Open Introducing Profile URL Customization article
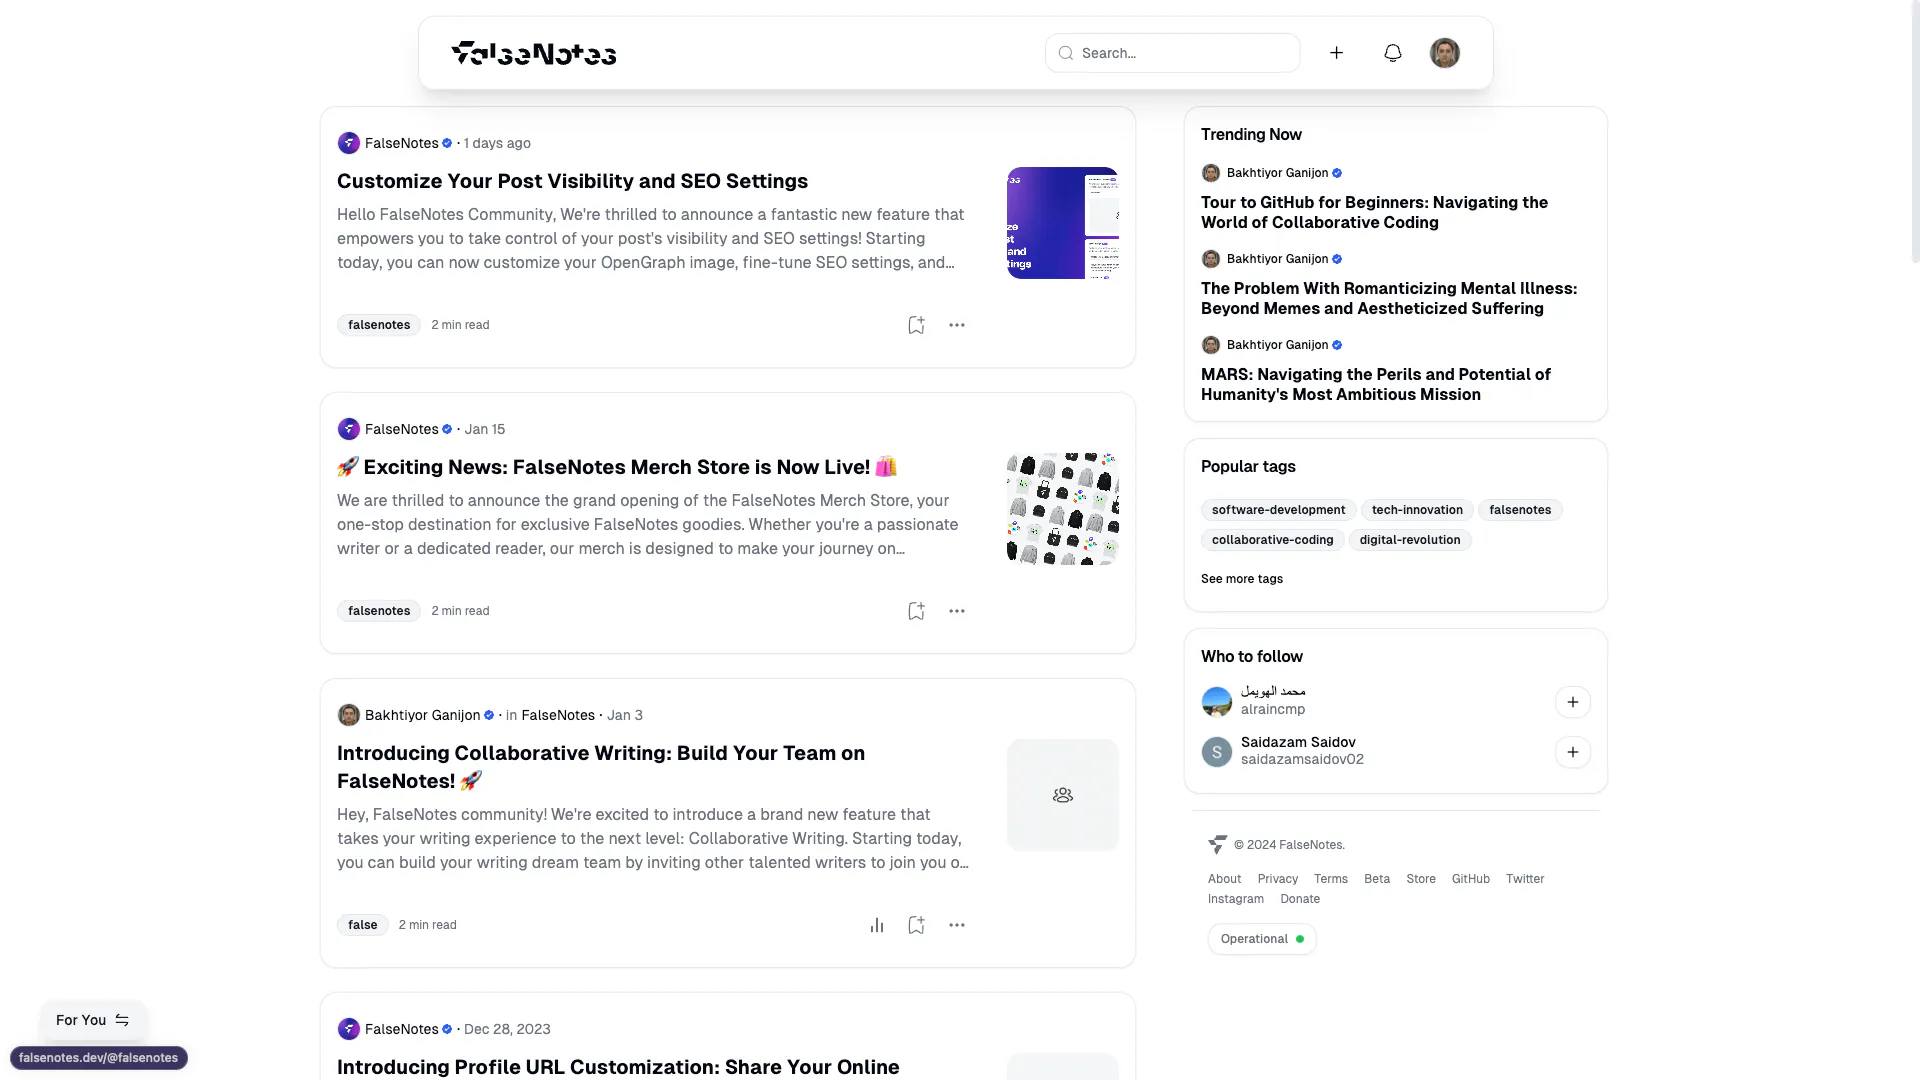The width and height of the screenshot is (1920, 1080). pos(618,1067)
